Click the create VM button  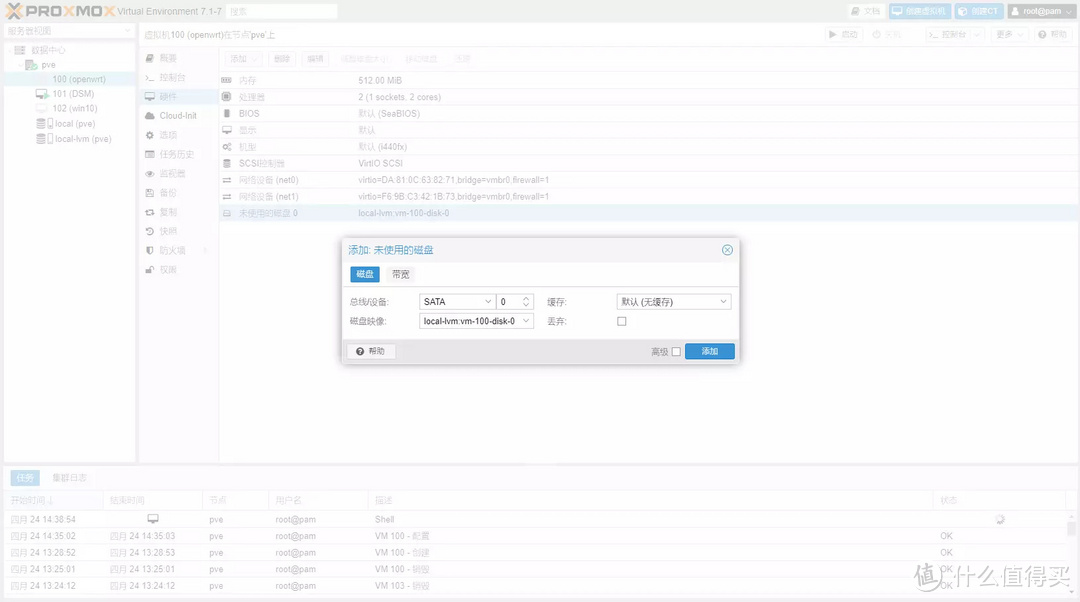(x=920, y=11)
